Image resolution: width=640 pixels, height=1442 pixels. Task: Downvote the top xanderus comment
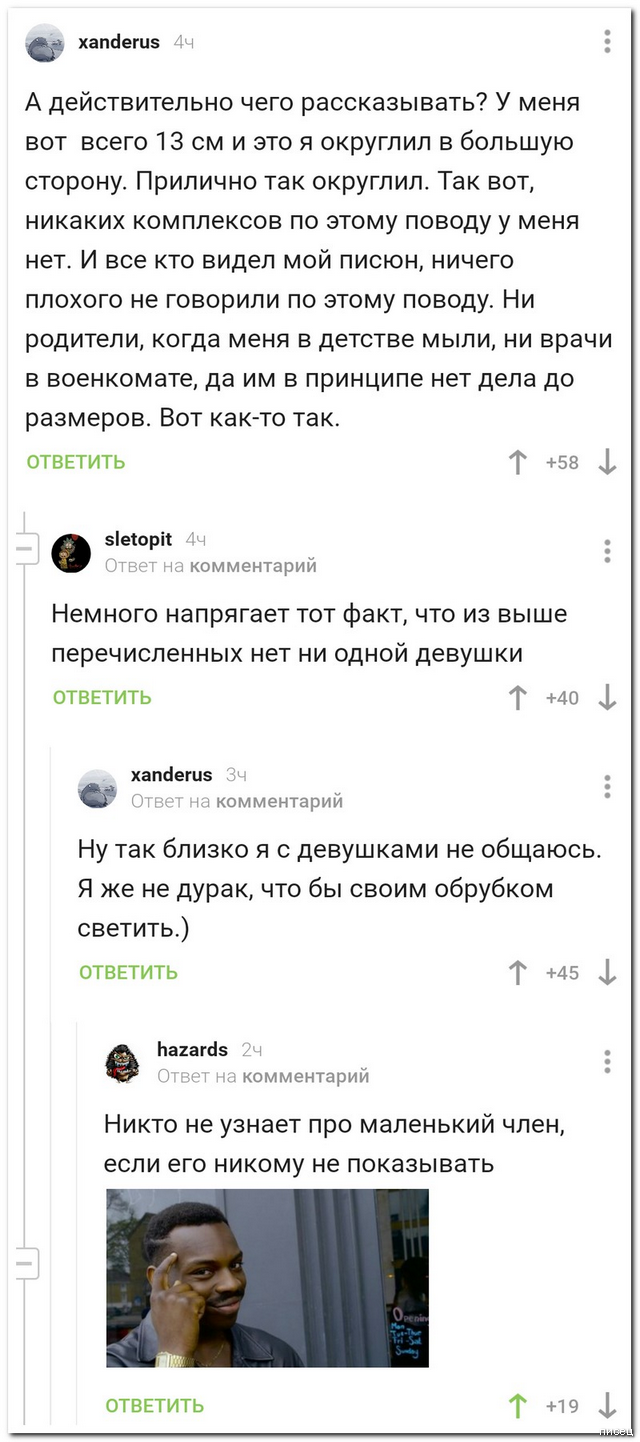coord(607,462)
